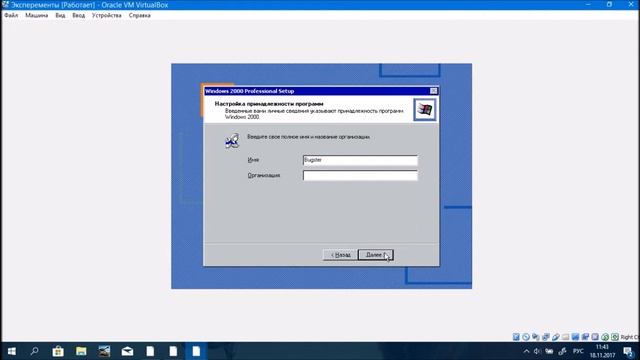
Task: Click the volume speaker tray icon
Action: (x=537, y=351)
